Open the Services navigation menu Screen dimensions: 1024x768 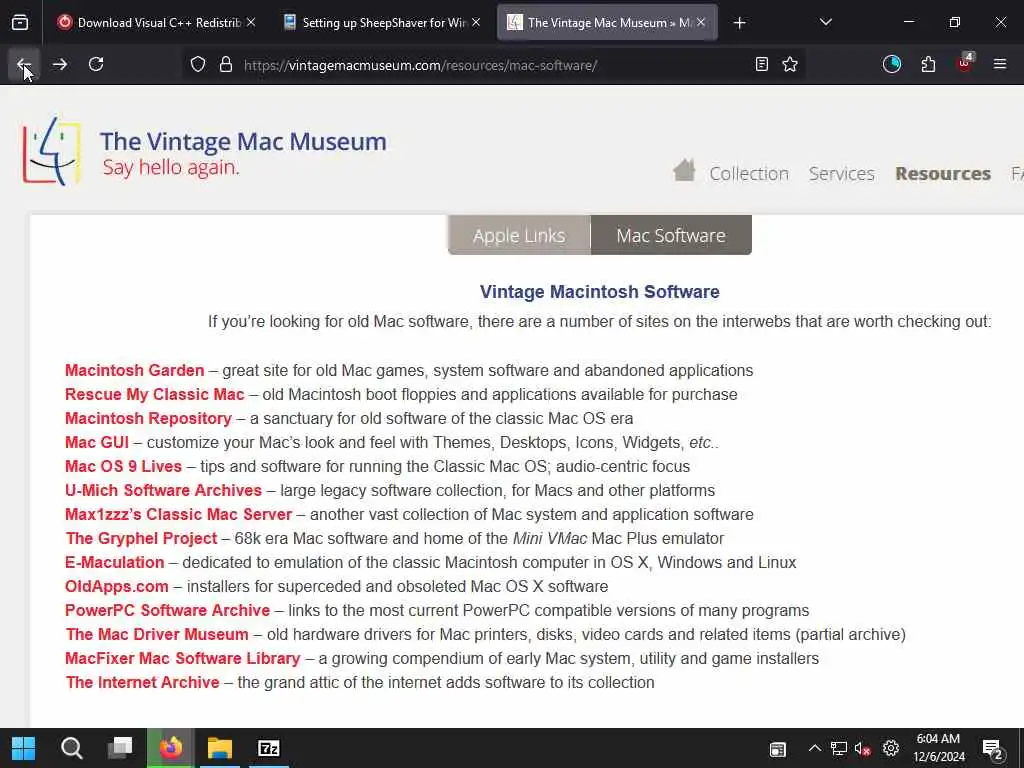(841, 174)
